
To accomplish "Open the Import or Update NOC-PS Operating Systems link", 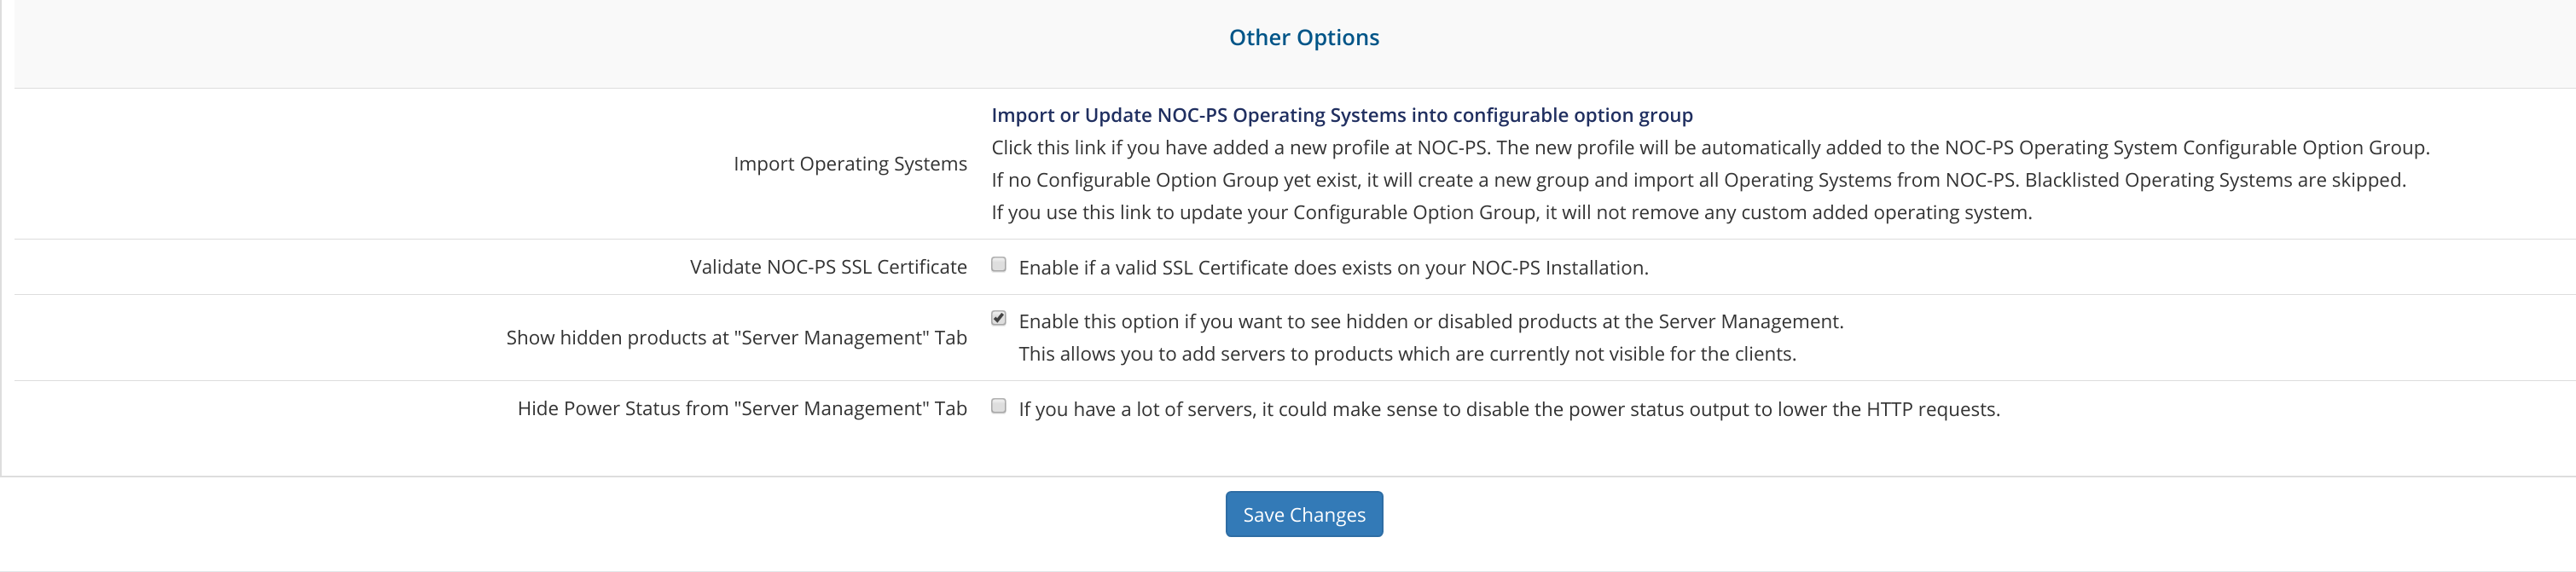I will (1342, 115).
